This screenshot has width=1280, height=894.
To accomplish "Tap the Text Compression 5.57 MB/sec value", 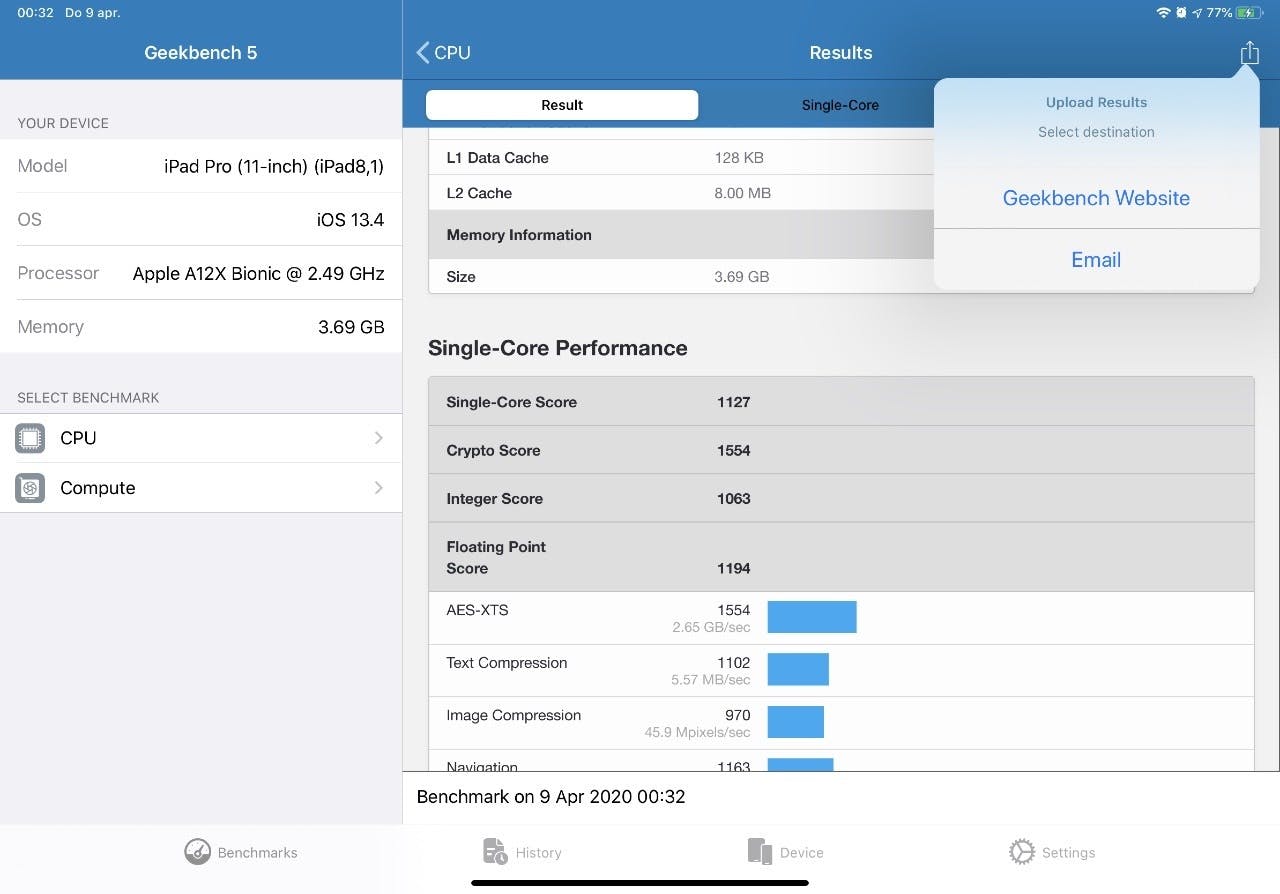I will point(711,680).
